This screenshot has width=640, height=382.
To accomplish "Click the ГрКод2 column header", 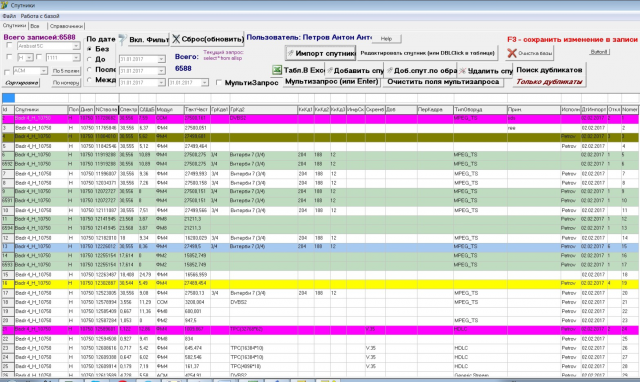I will pos(264,109).
